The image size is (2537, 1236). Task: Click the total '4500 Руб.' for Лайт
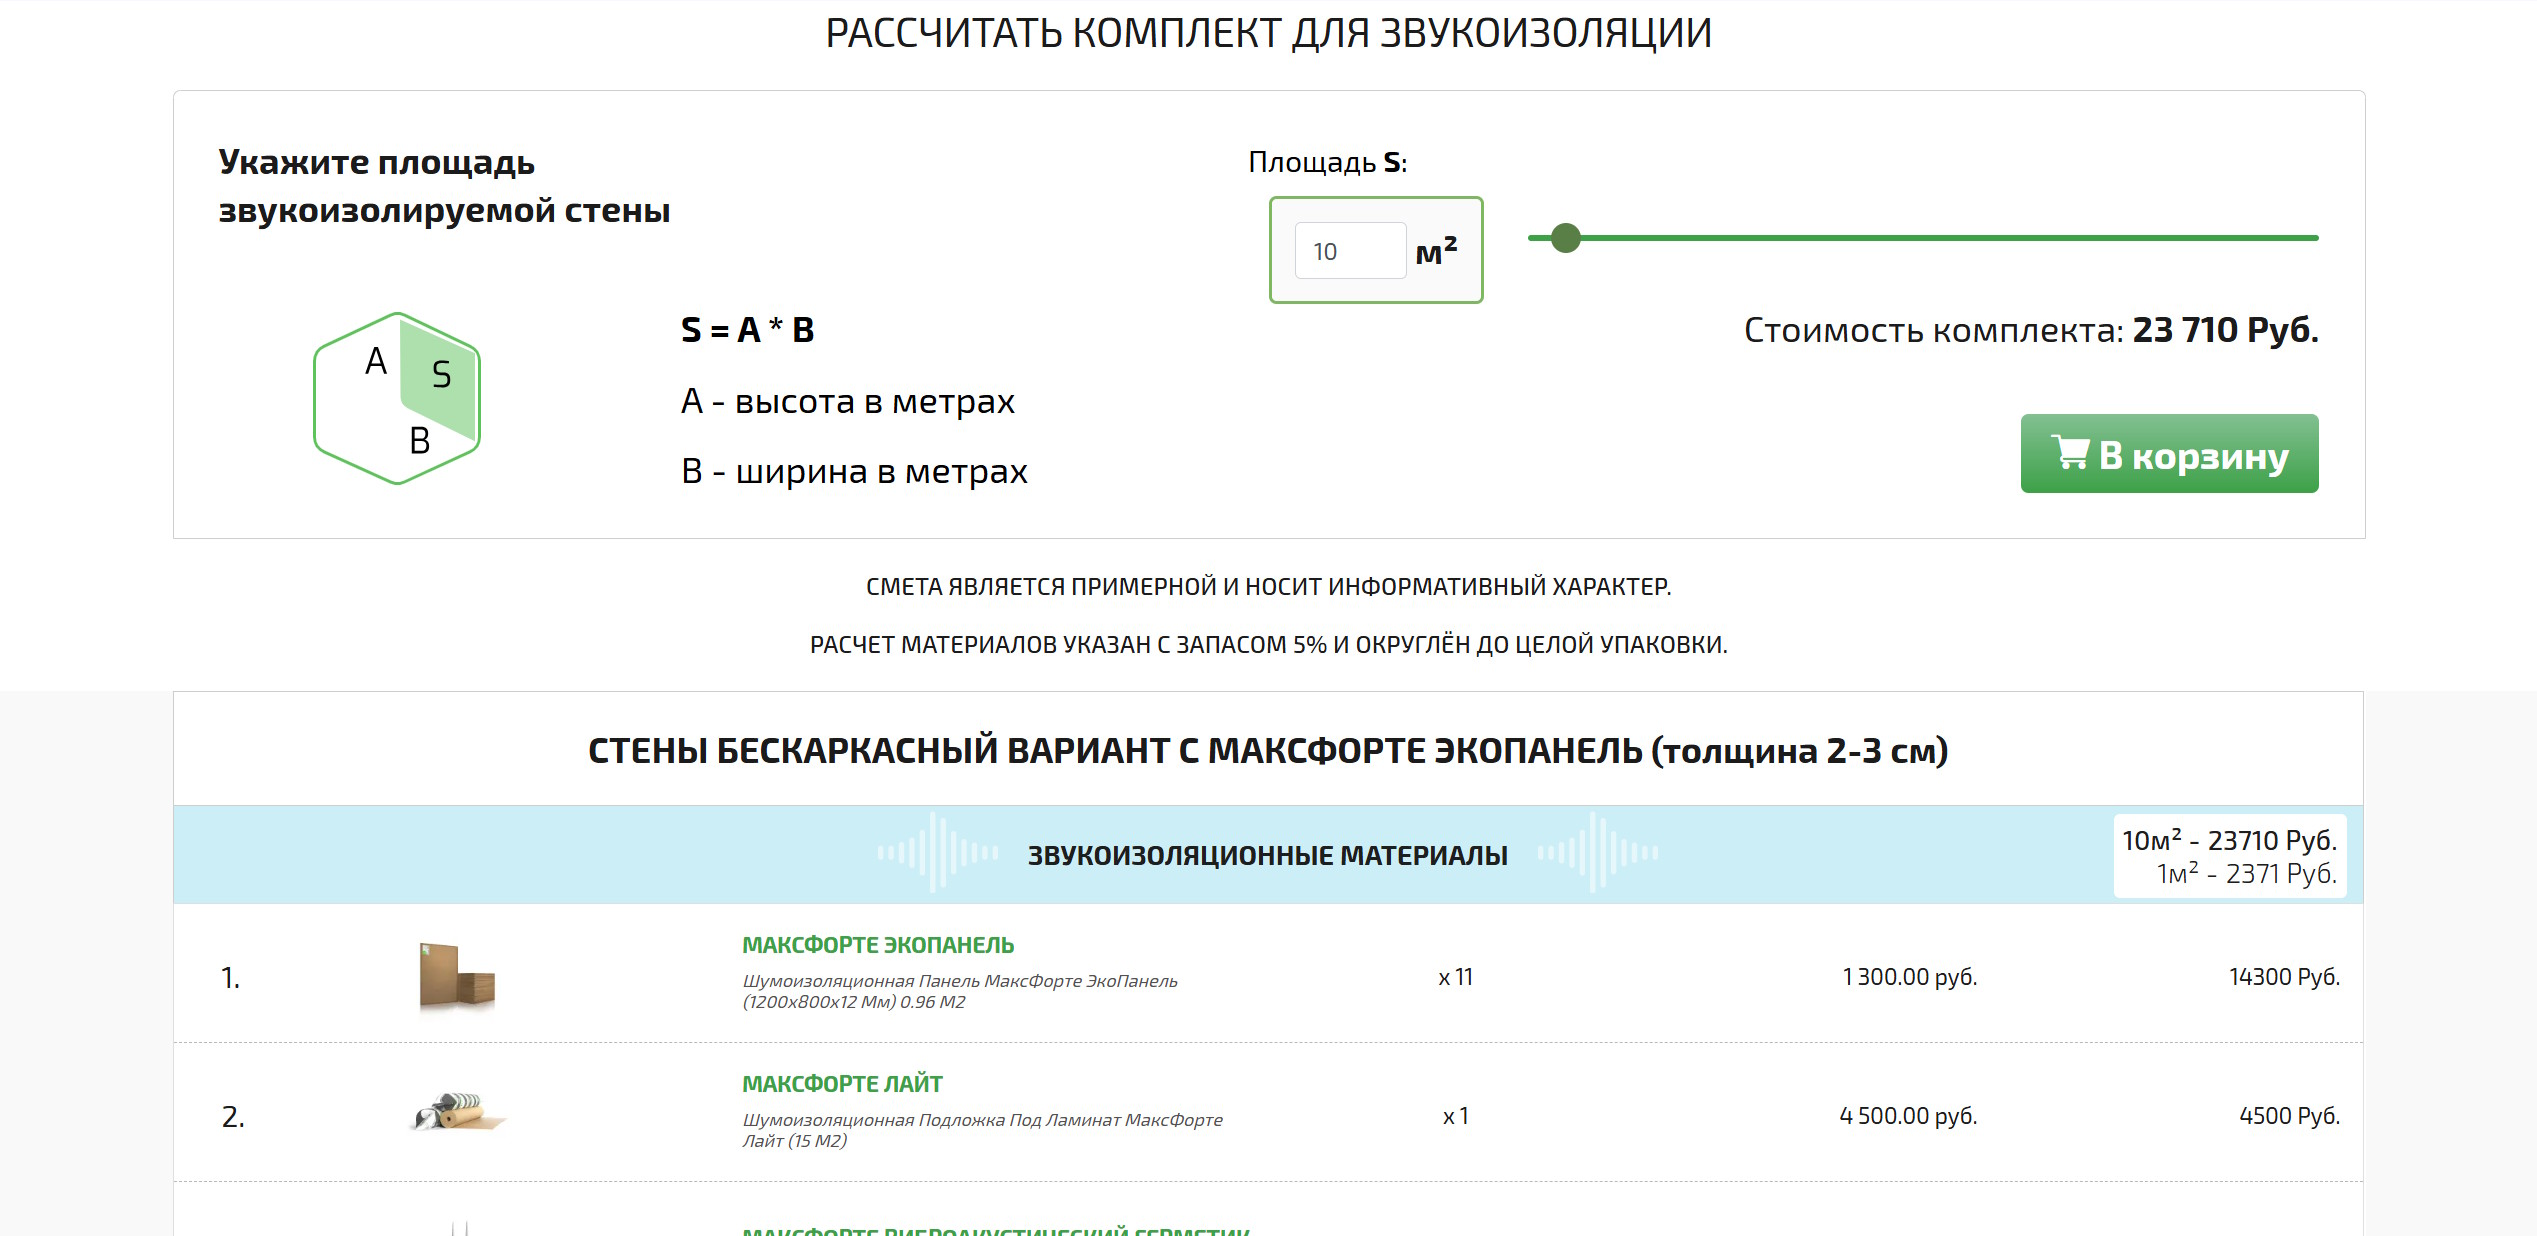pos(2289,1116)
